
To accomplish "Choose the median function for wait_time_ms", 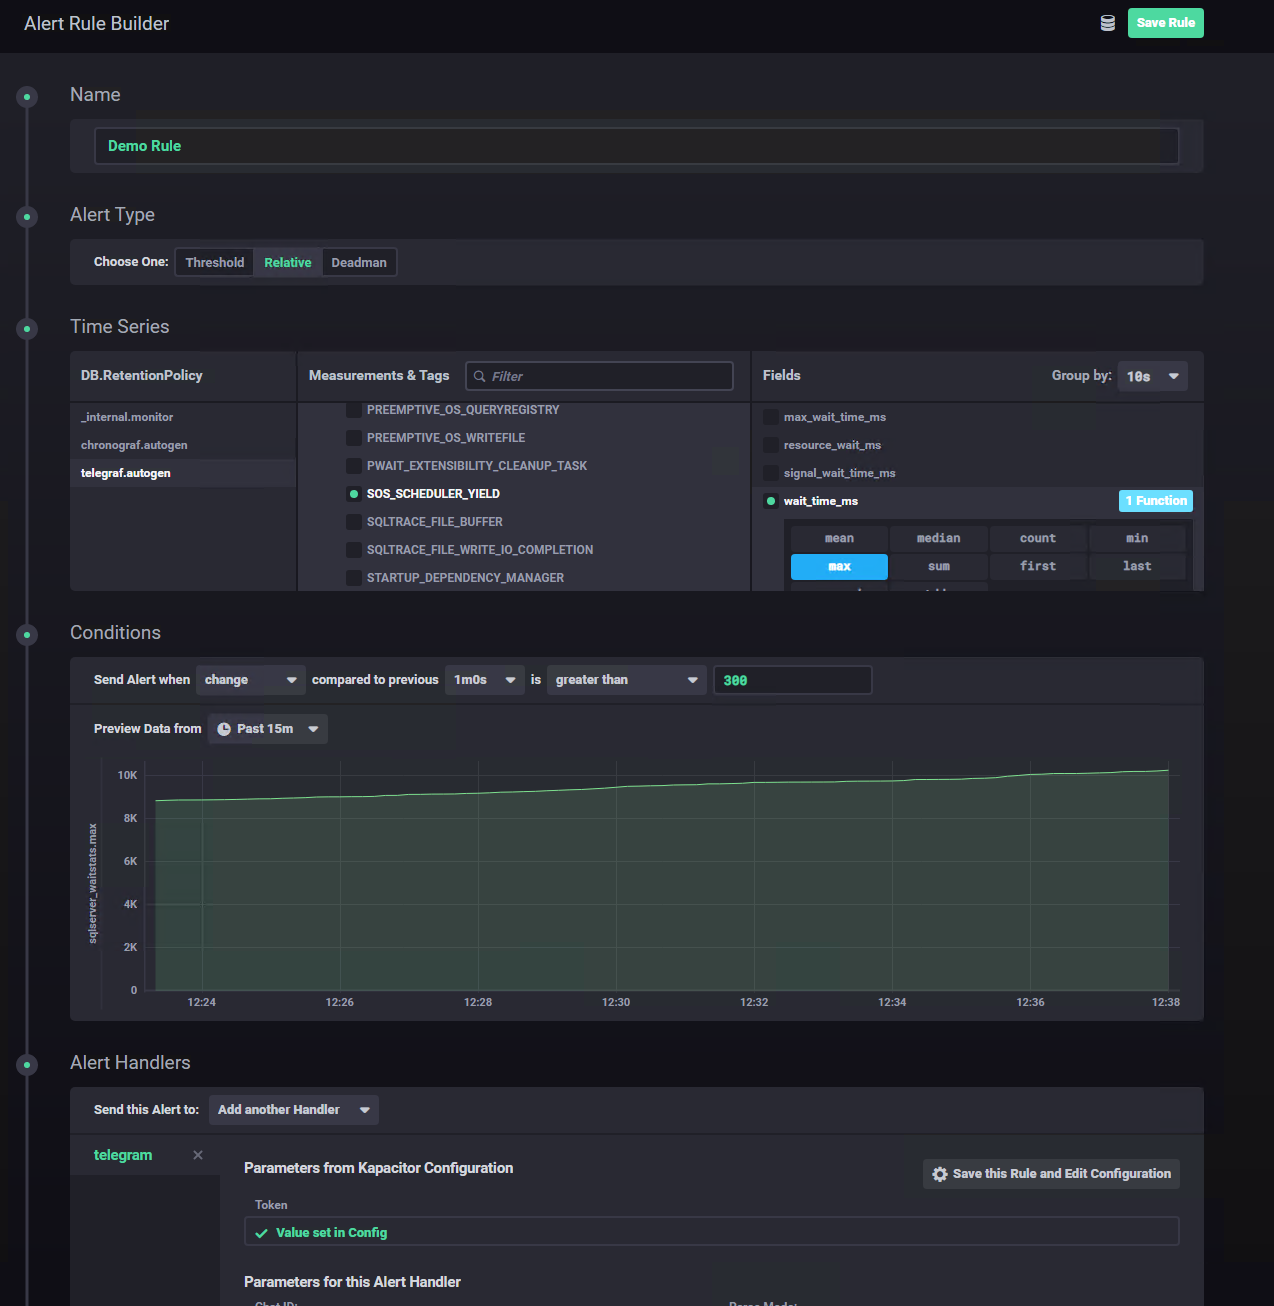I will 938,538.
